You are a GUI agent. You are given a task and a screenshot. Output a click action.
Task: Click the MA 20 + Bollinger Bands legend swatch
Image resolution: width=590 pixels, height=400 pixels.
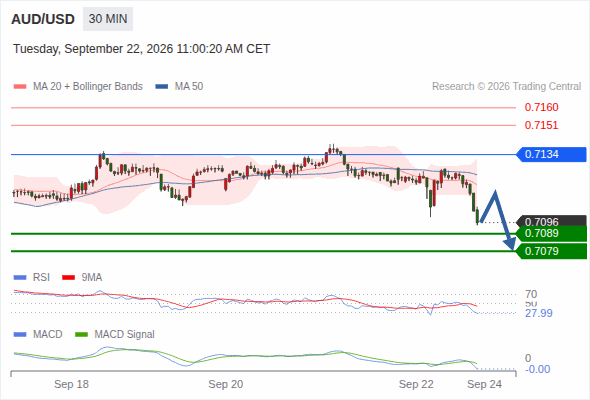(x=20, y=87)
